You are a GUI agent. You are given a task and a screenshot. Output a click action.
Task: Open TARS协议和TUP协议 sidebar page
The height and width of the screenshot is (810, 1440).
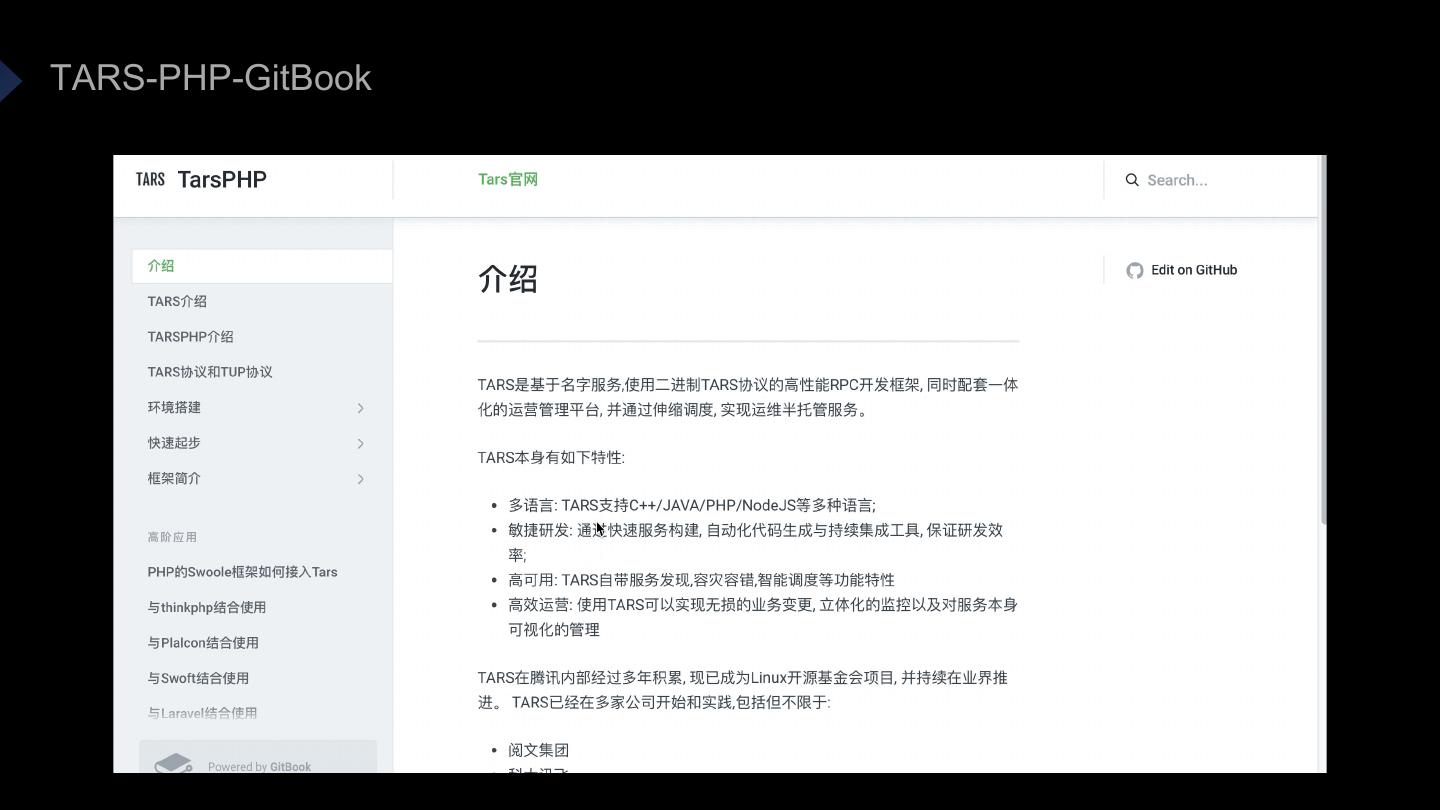coord(210,372)
